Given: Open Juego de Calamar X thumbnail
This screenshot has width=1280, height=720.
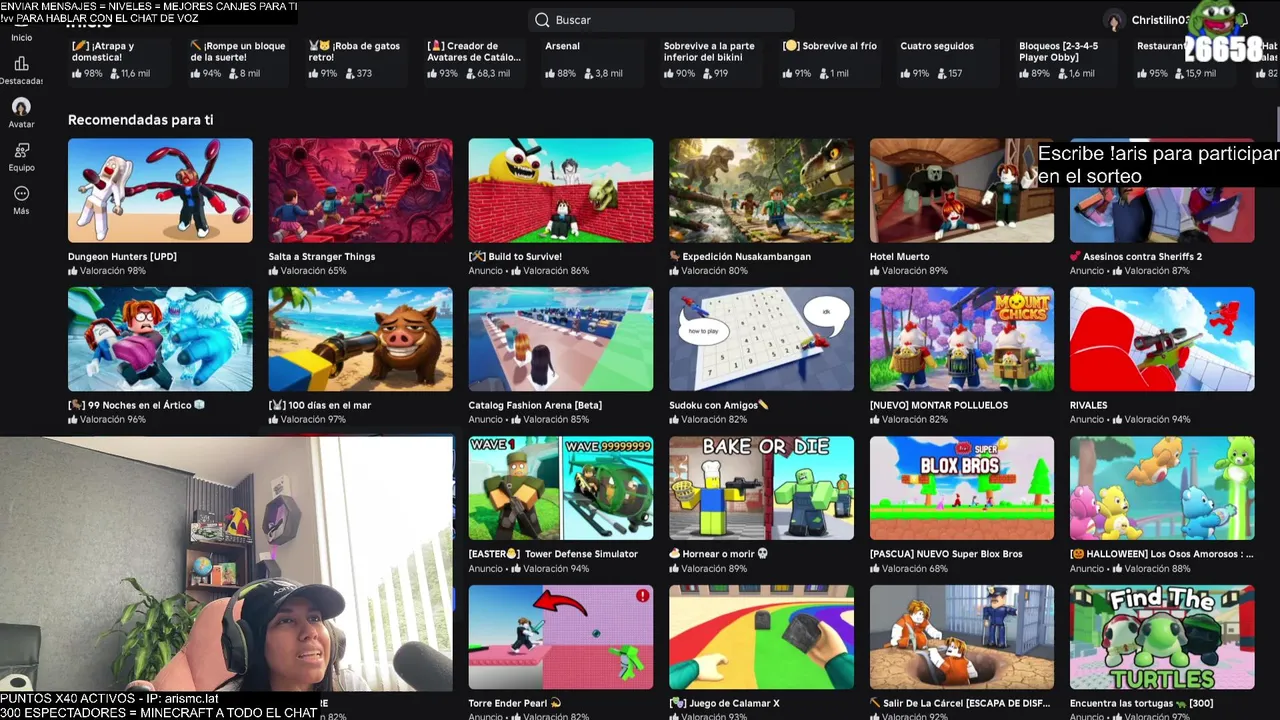Looking at the screenshot, I should coord(761,637).
